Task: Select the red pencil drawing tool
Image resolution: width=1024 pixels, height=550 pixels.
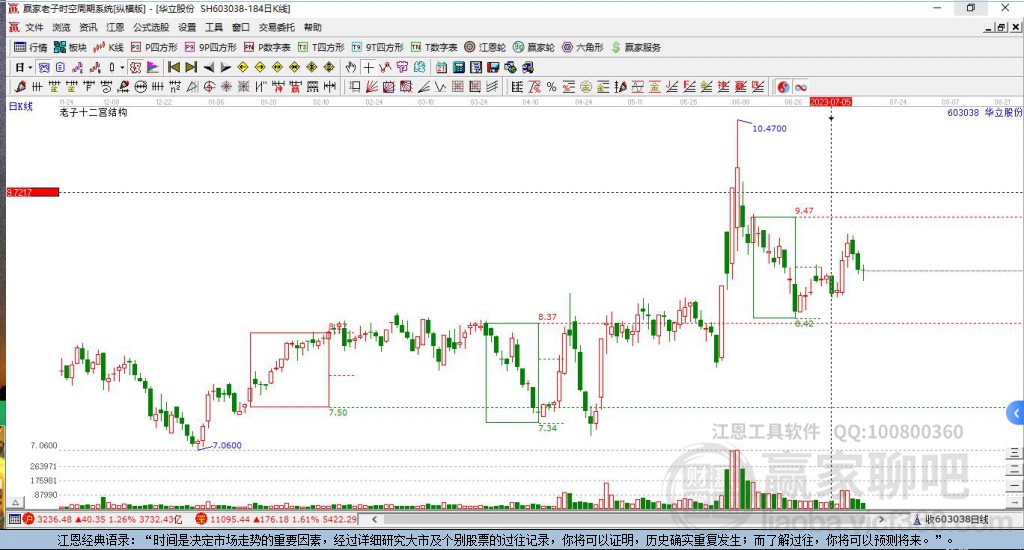Action: tap(20, 86)
